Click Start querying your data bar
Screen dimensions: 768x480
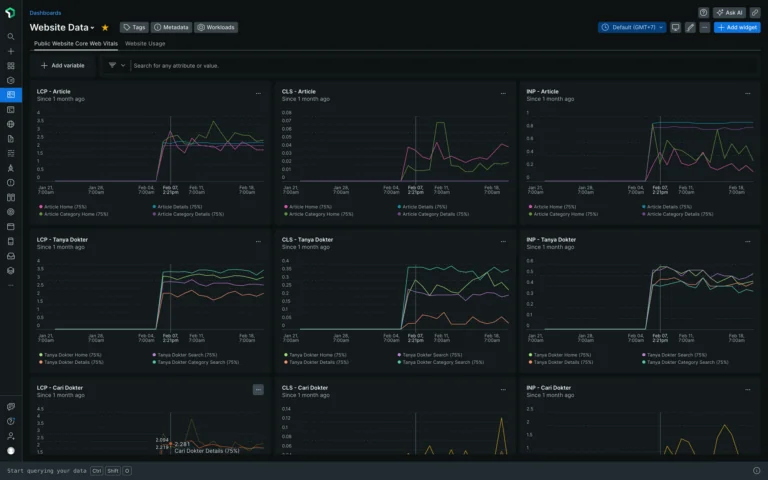coord(384,471)
